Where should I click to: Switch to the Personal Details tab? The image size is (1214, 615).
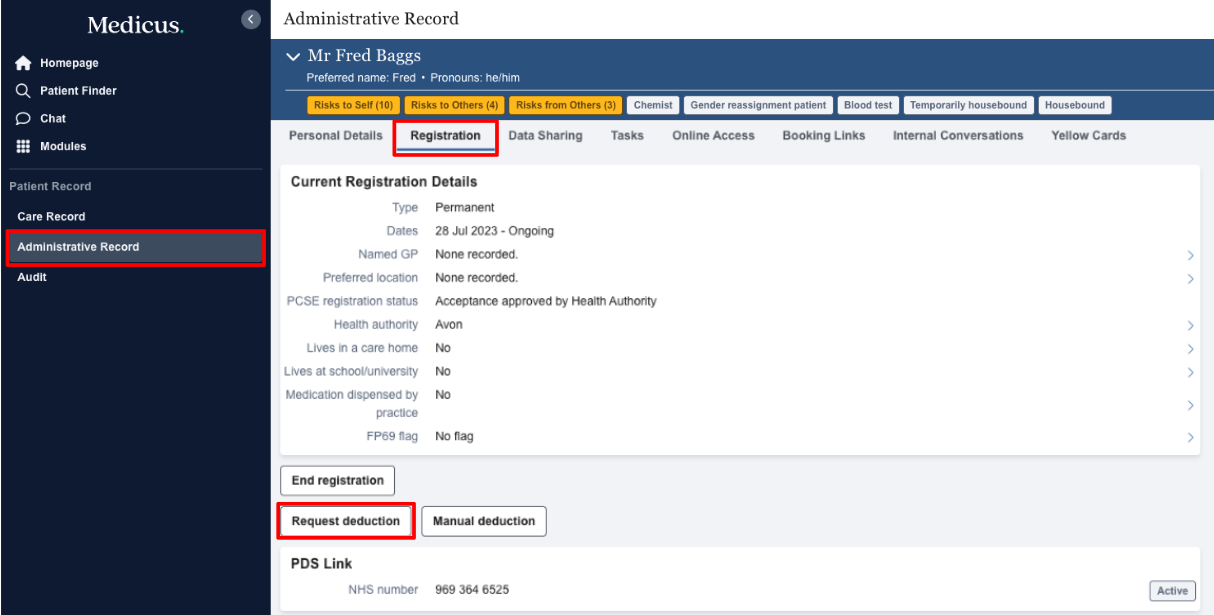(x=335, y=136)
